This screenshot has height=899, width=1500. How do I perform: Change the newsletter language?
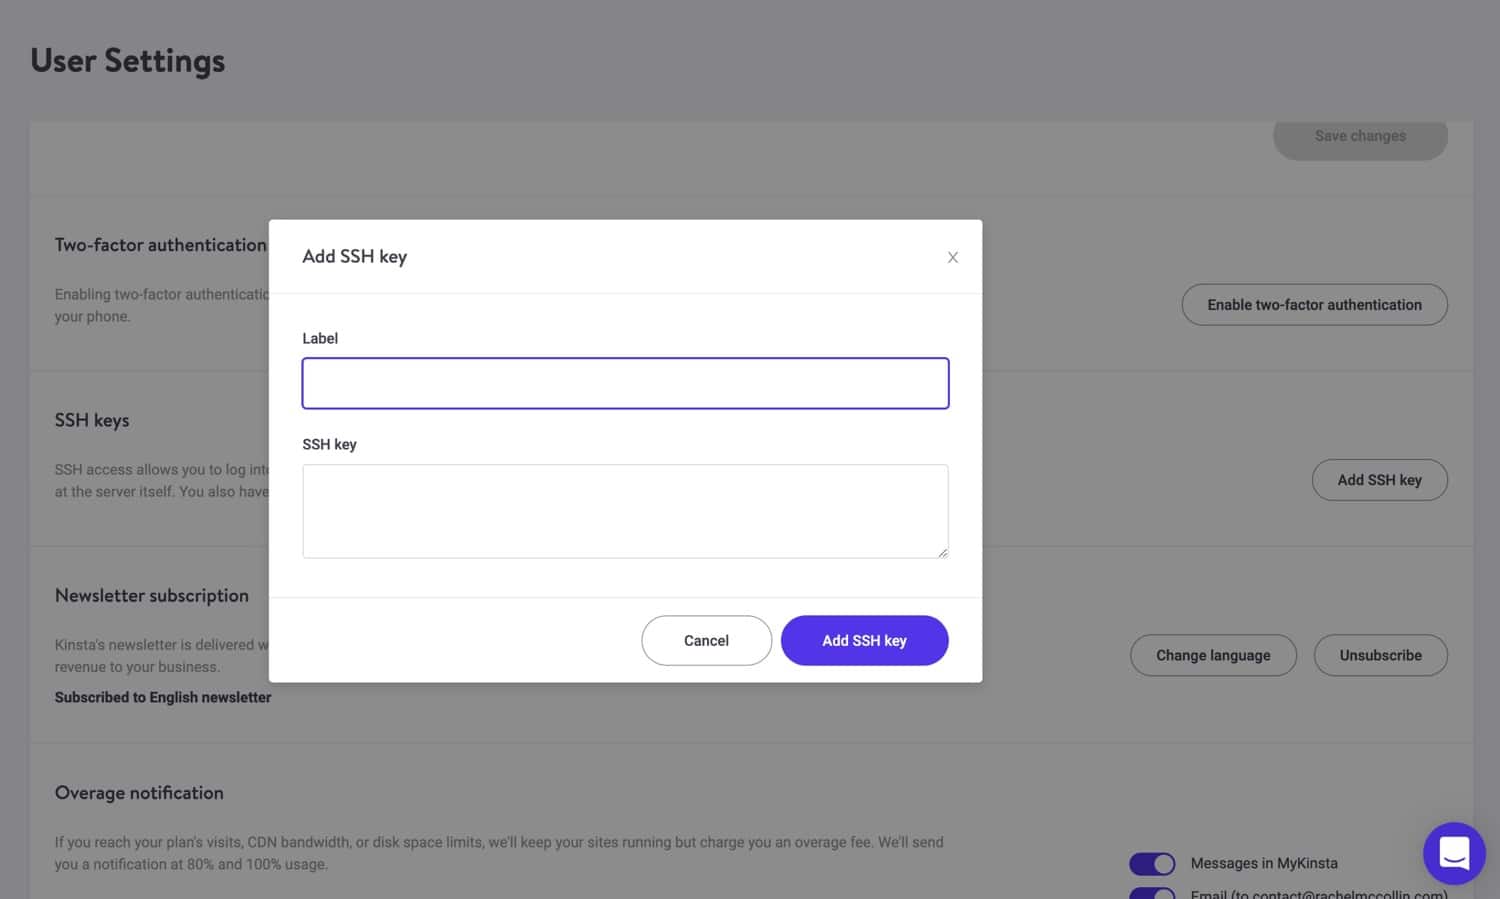[1213, 655]
